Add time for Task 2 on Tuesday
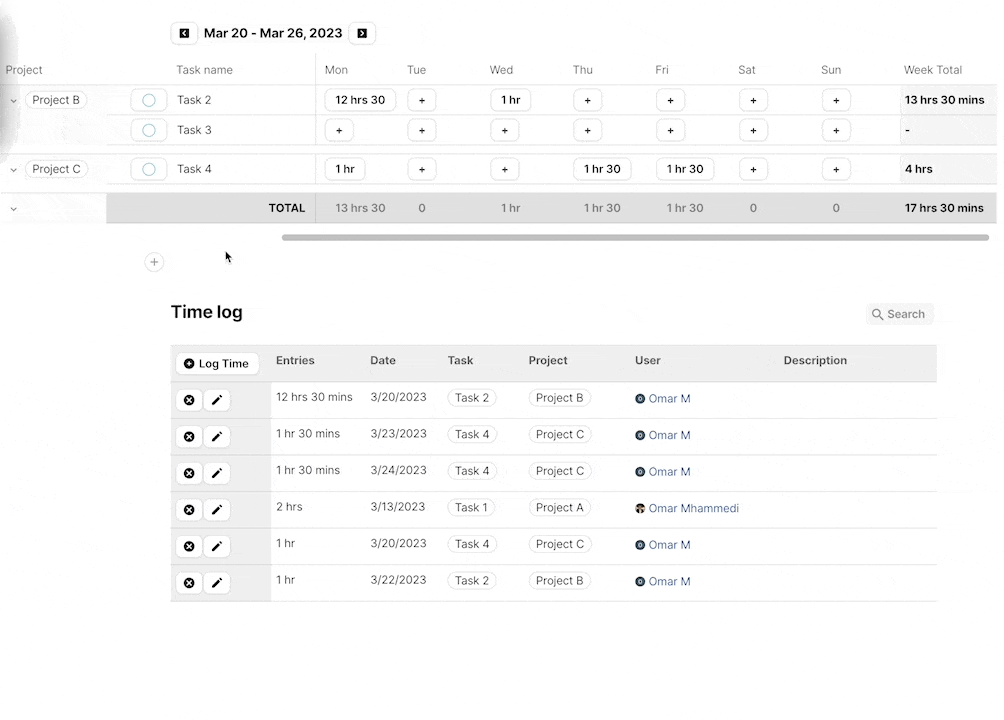The height and width of the screenshot is (720, 1004). pos(422,101)
